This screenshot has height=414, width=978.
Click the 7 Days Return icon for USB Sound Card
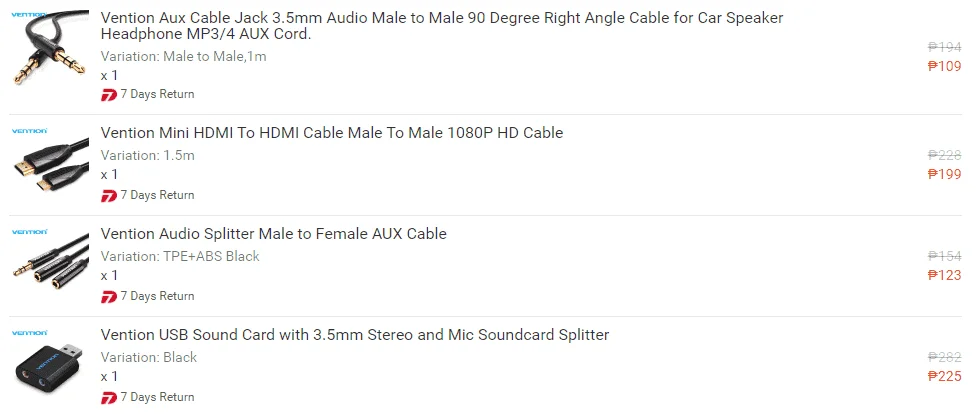[109, 398]
